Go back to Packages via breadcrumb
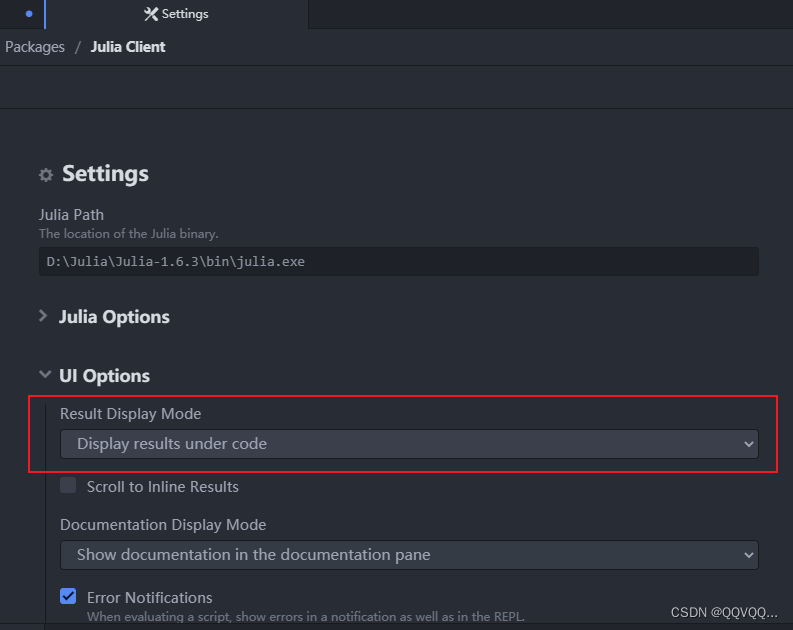 tap(35, 47)
